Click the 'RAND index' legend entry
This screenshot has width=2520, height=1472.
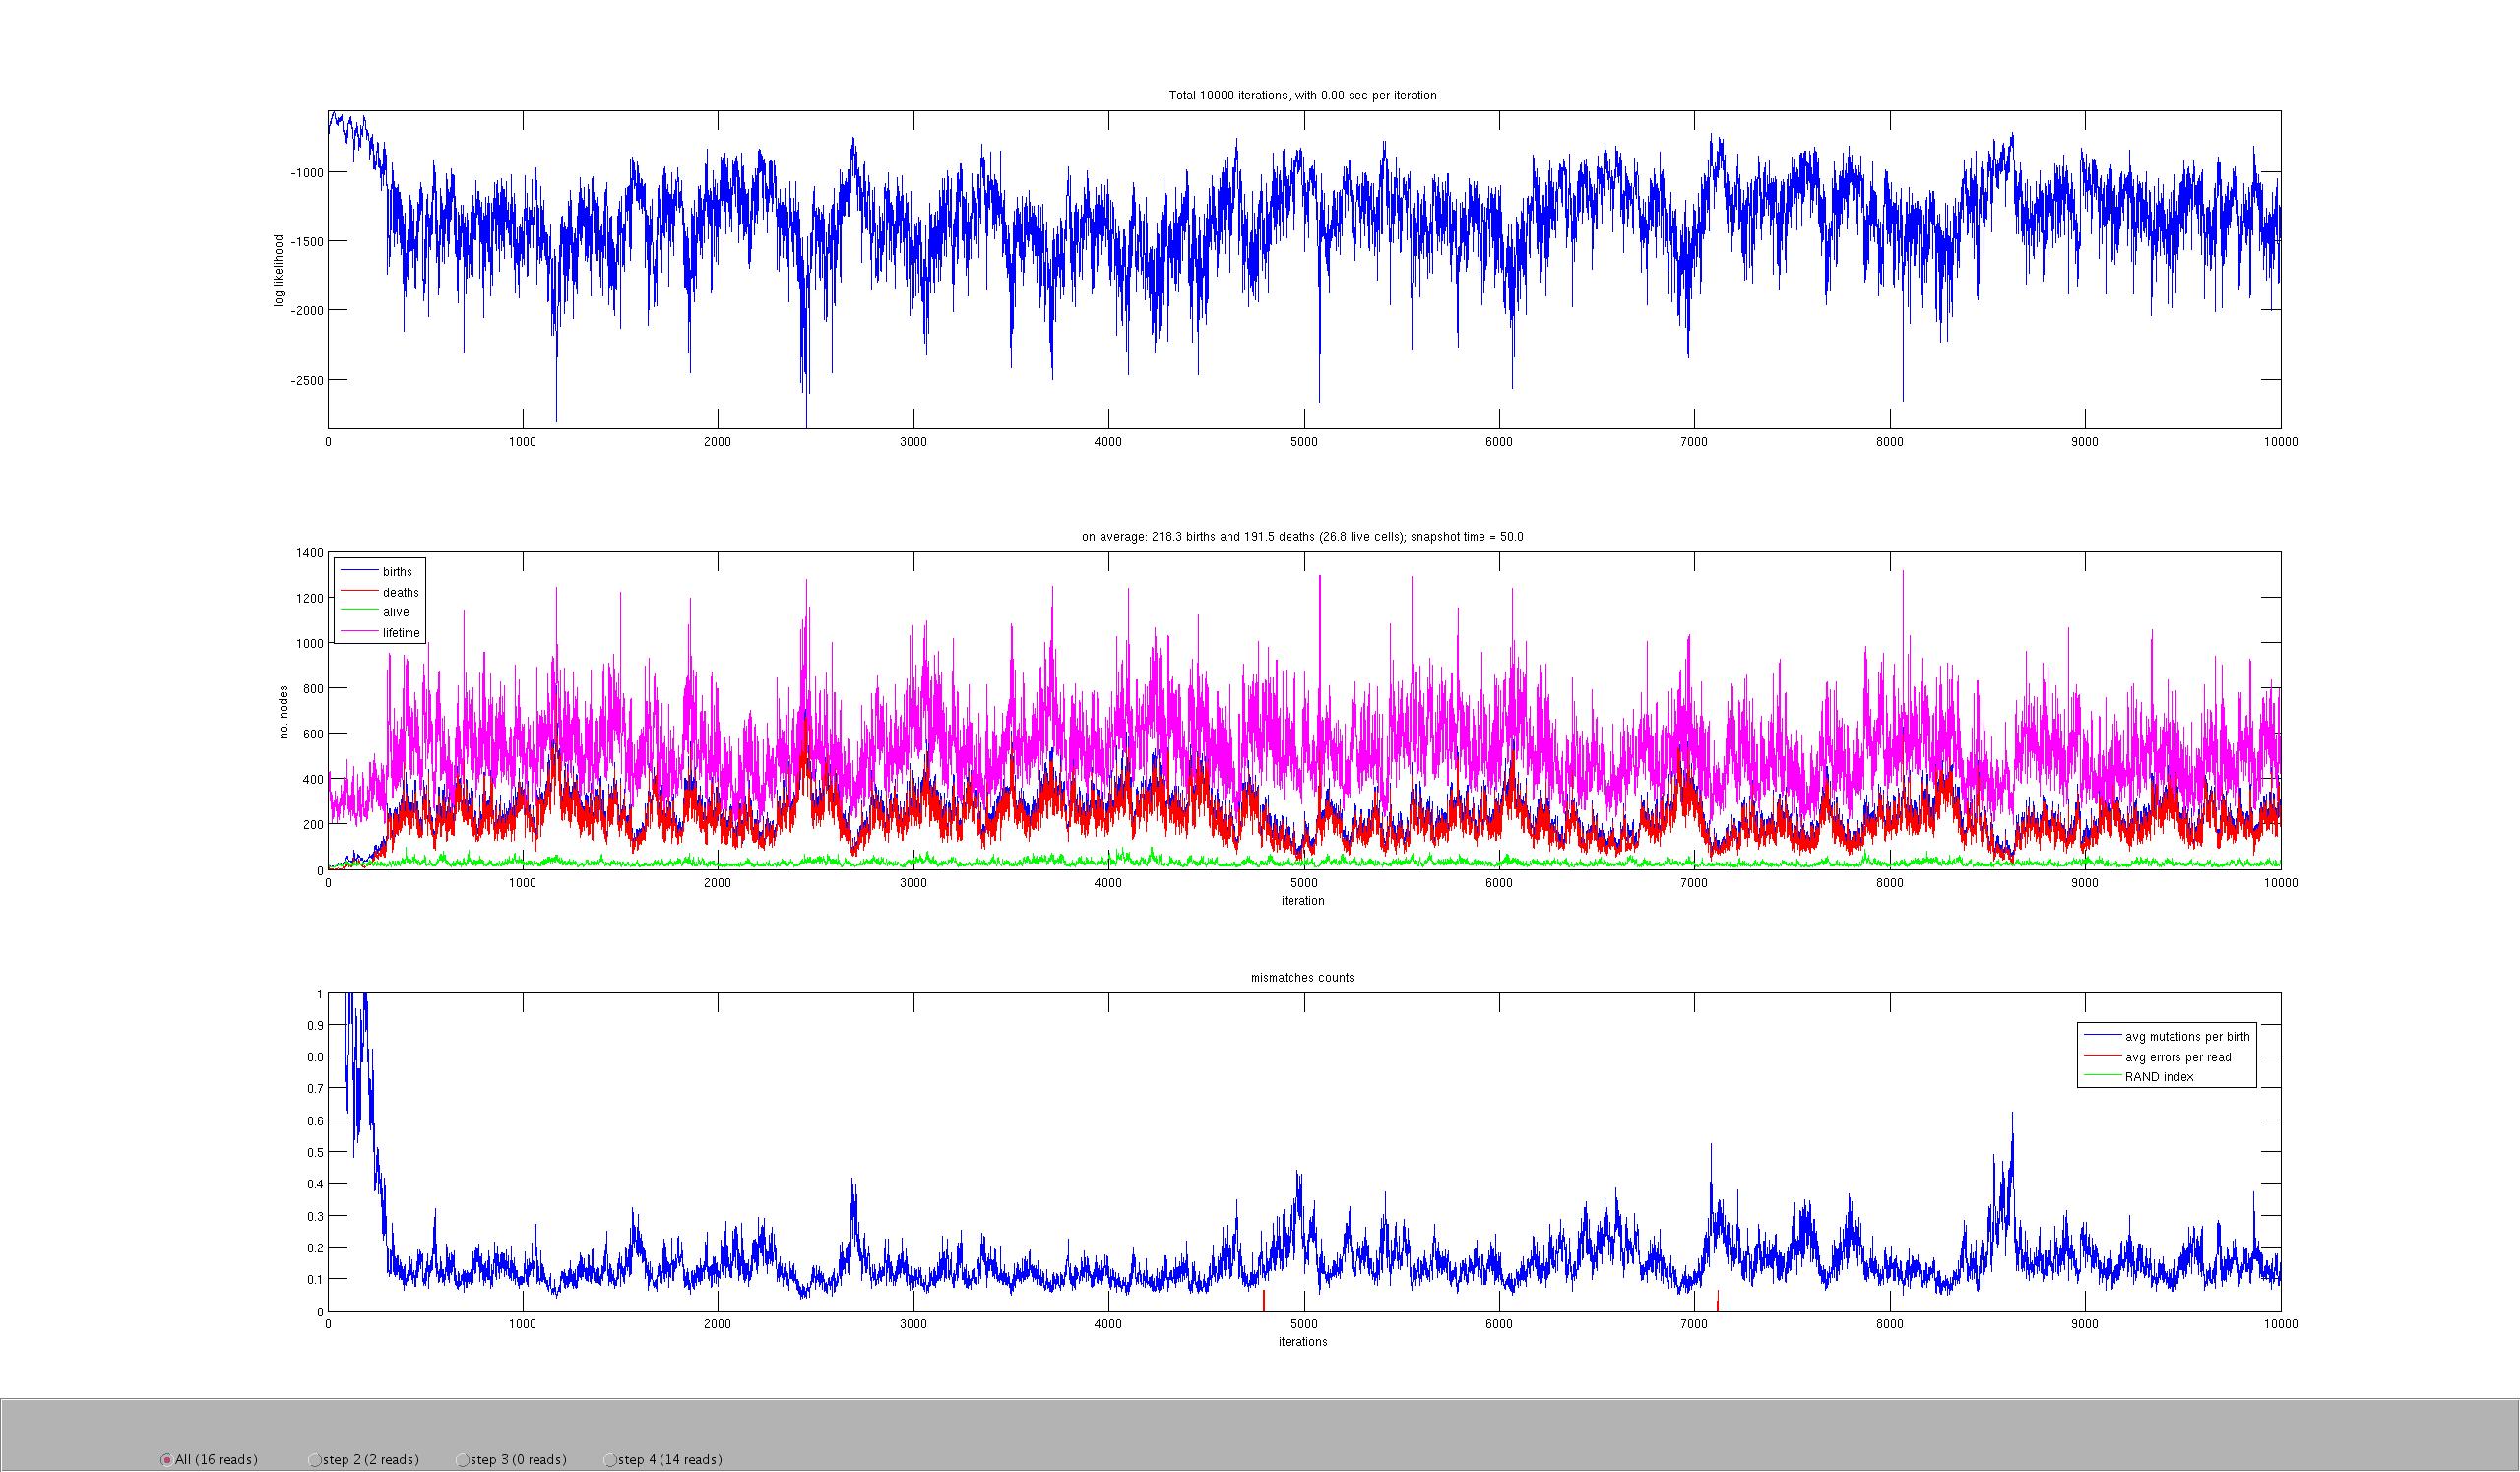tap(2159, 1077)
